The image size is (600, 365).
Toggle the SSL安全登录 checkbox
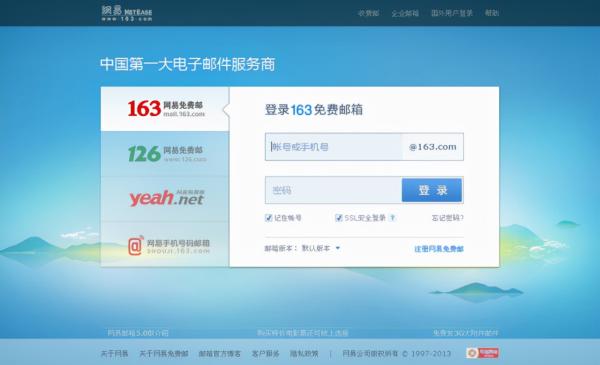(x=339, y=218)
